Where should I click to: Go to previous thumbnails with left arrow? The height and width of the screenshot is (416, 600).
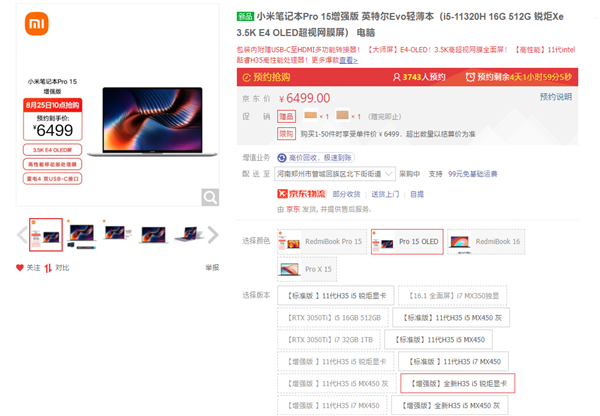[22, 235]
